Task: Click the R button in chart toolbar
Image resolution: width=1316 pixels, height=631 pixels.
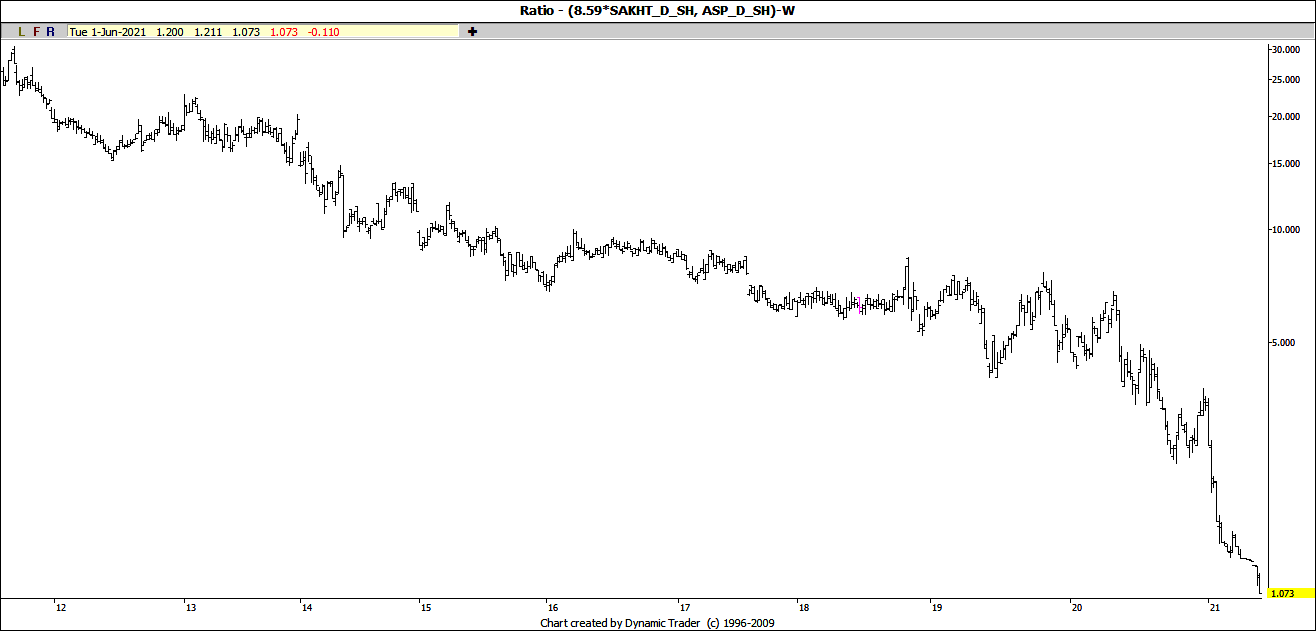Action: pos(51,32)
